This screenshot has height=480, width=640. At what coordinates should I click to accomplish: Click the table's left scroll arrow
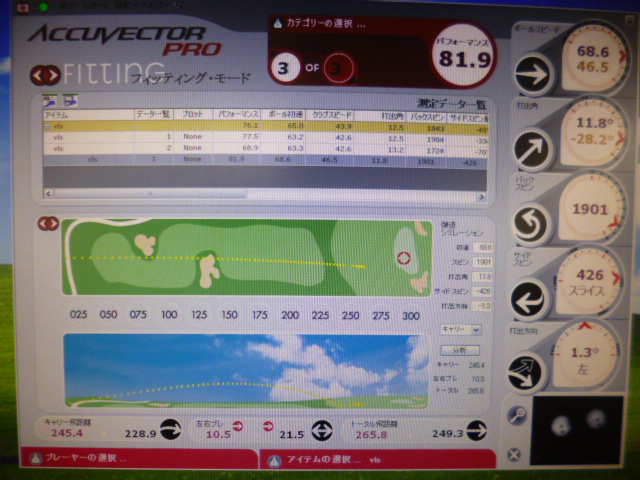[x=49, y=193]
